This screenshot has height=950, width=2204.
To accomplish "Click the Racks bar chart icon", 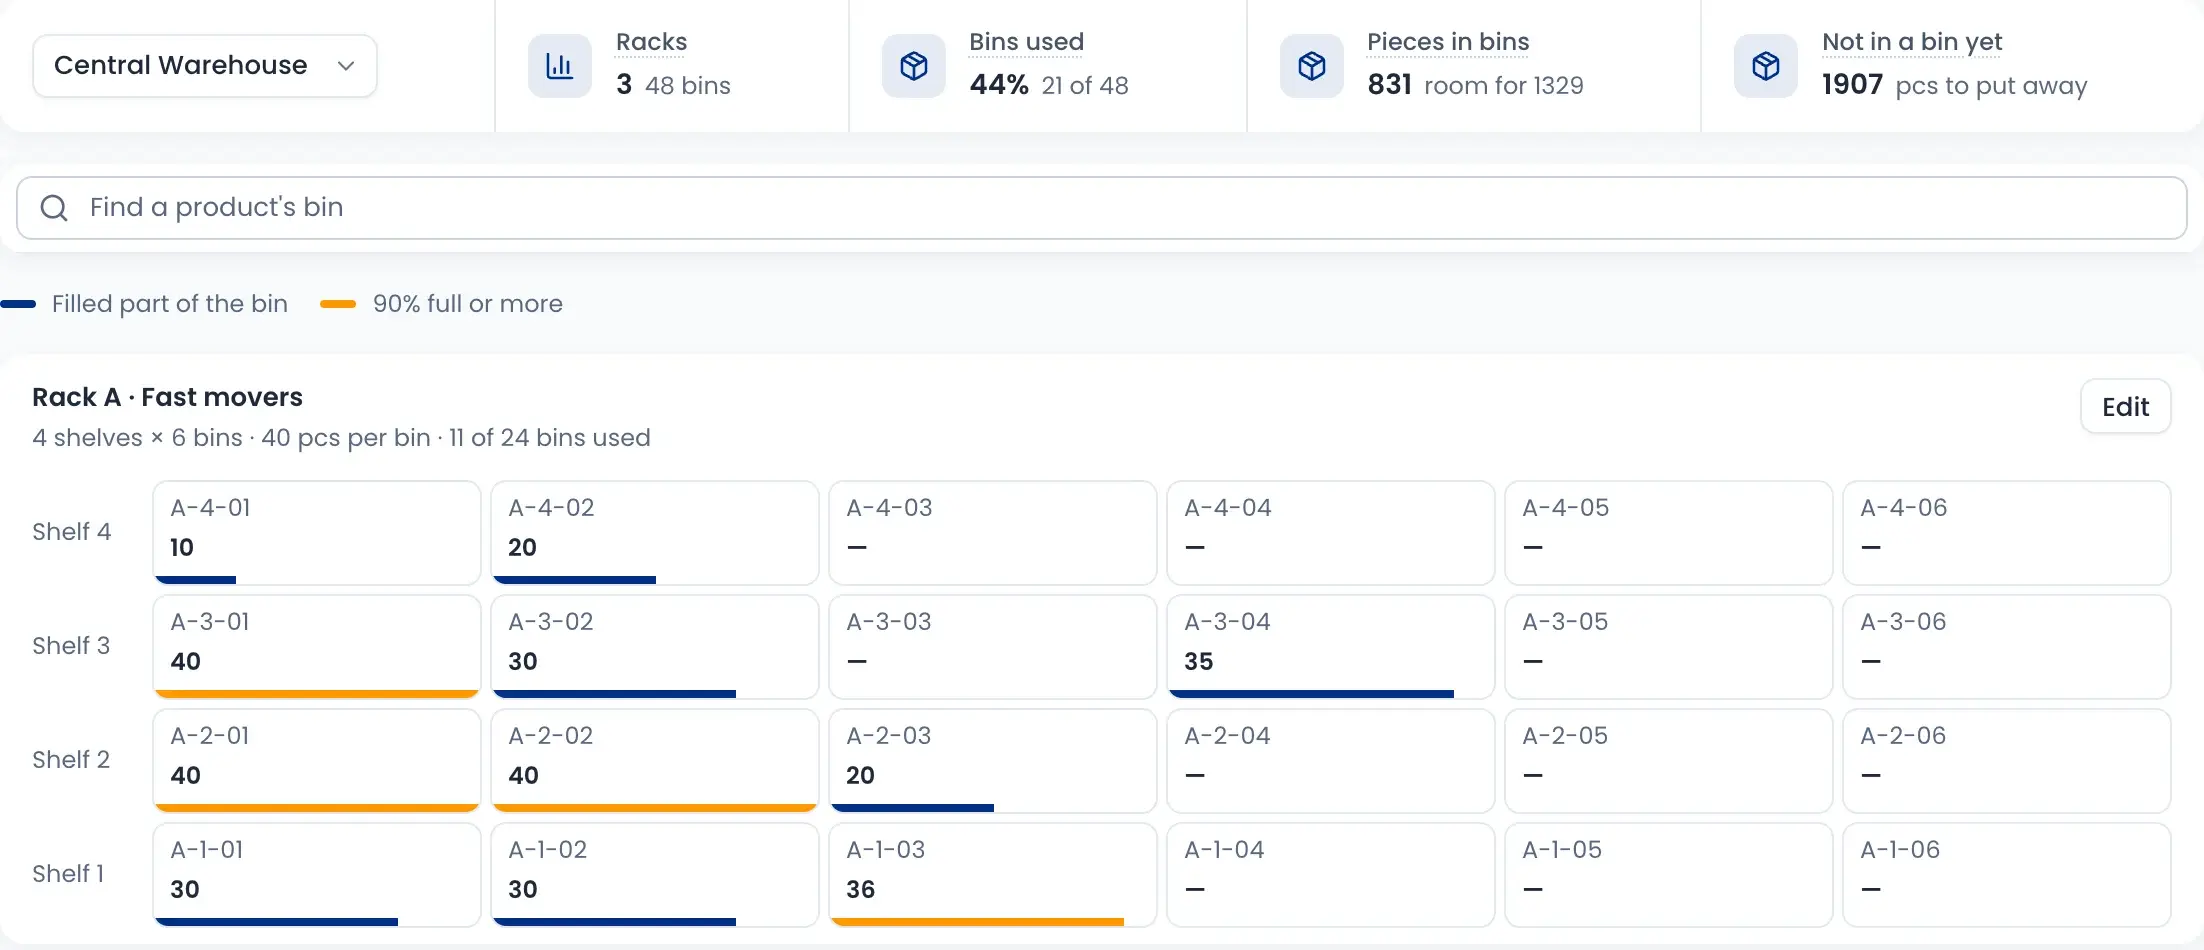I will coord(560,66).
